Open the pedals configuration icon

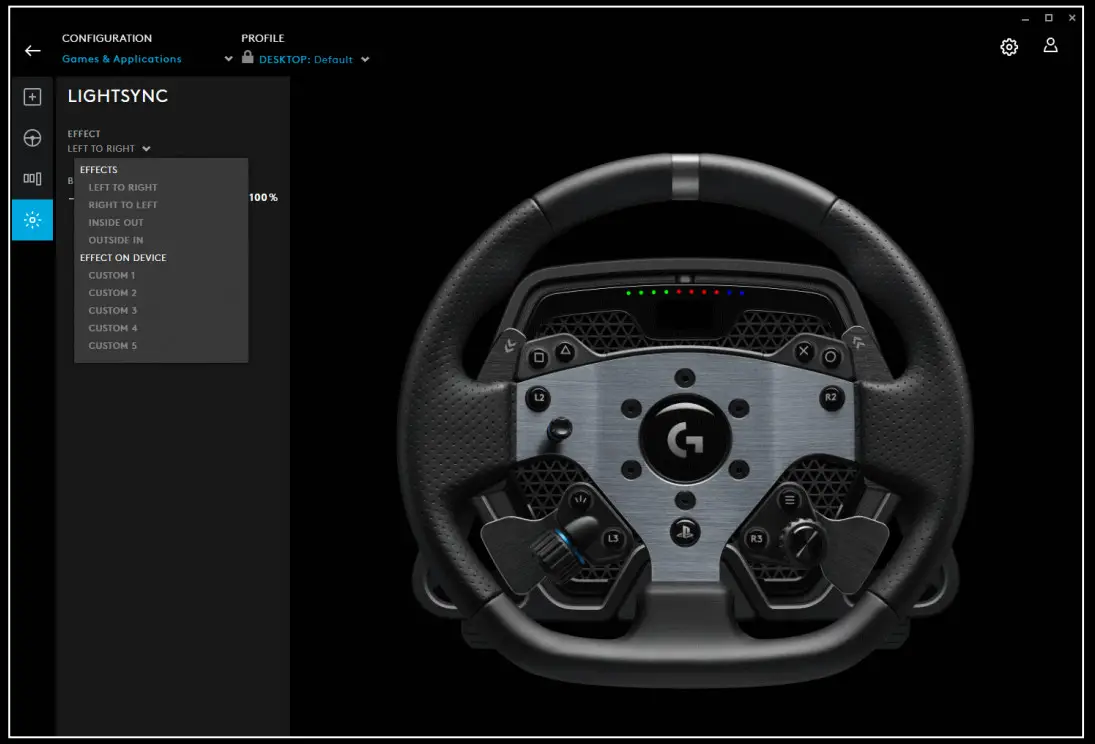(32, 178)
